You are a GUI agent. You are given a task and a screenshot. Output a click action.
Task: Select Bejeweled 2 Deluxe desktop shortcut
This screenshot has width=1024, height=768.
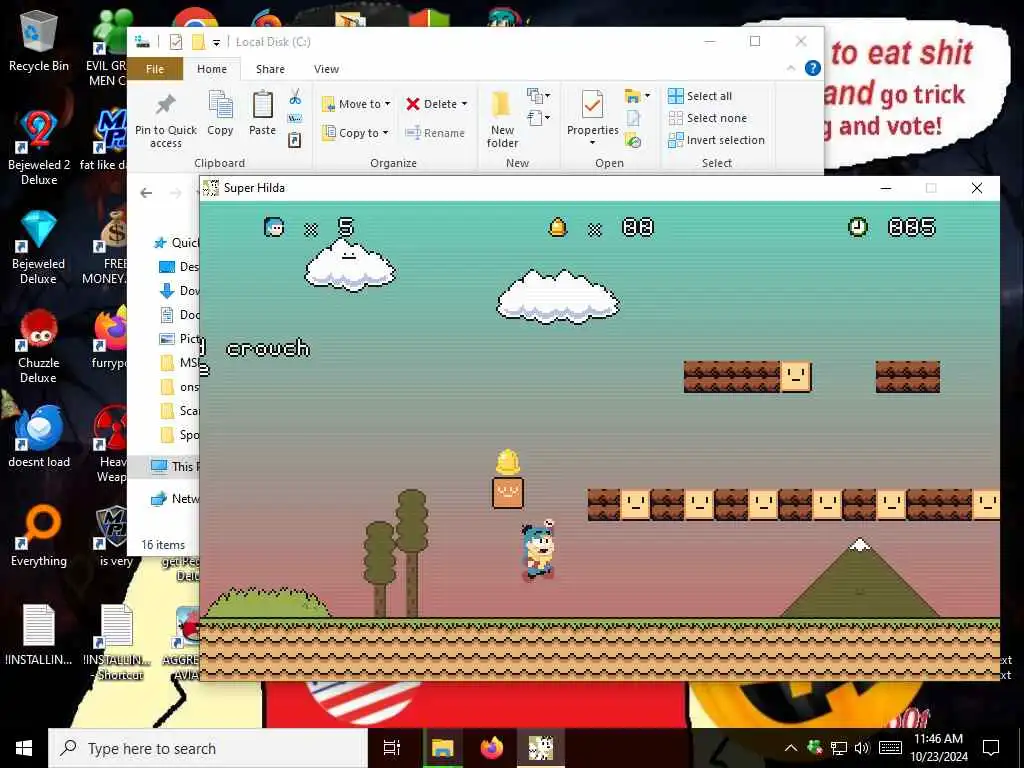pos(39,148)
